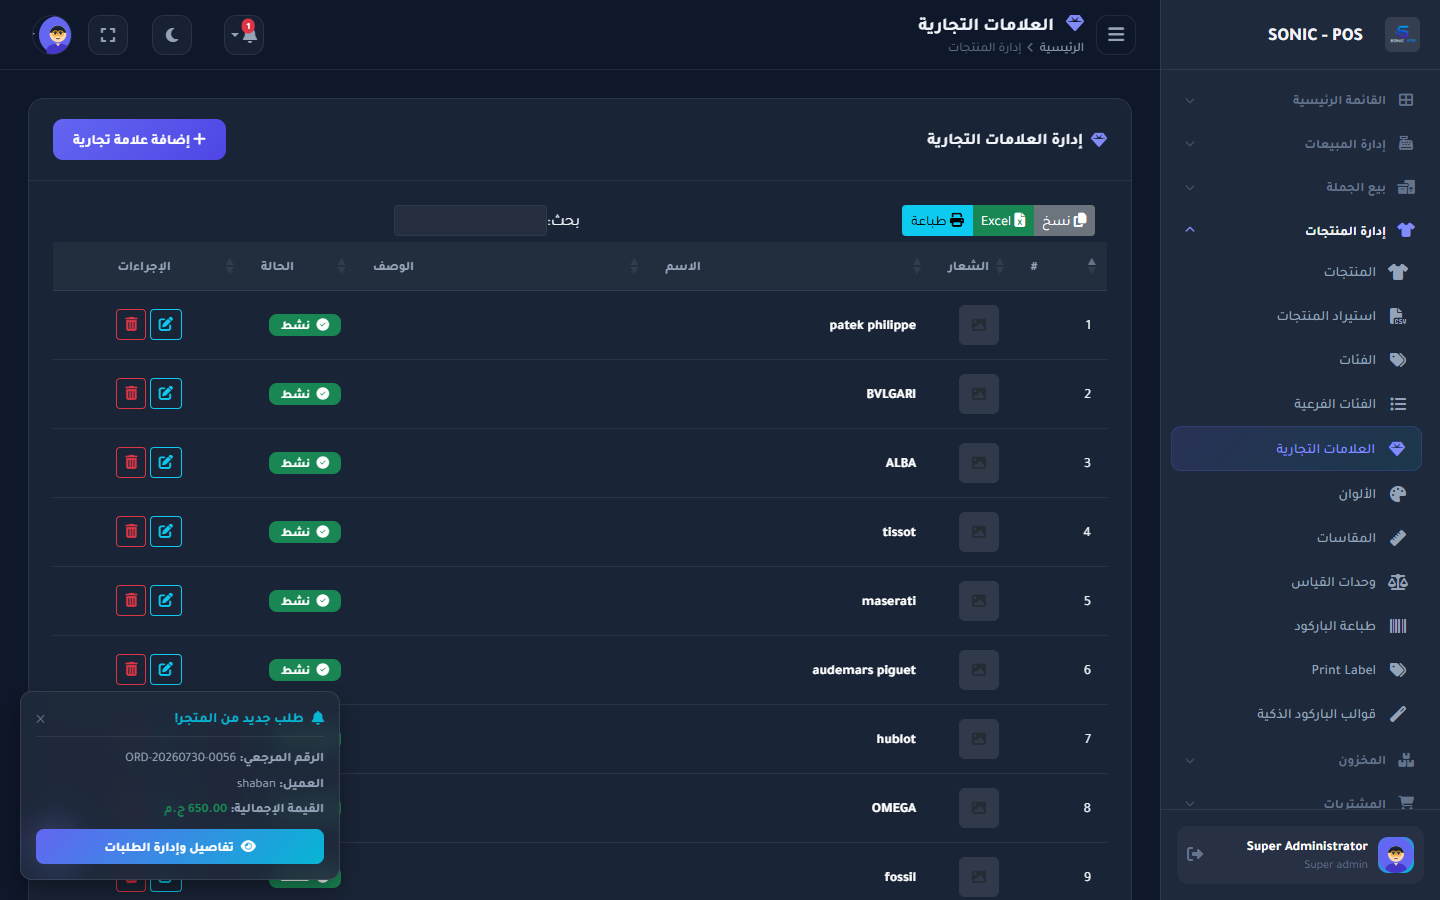This screenshot has height=900, width=1440.
Task: Toggle نشط status for tissot
Action: point(305,532)
